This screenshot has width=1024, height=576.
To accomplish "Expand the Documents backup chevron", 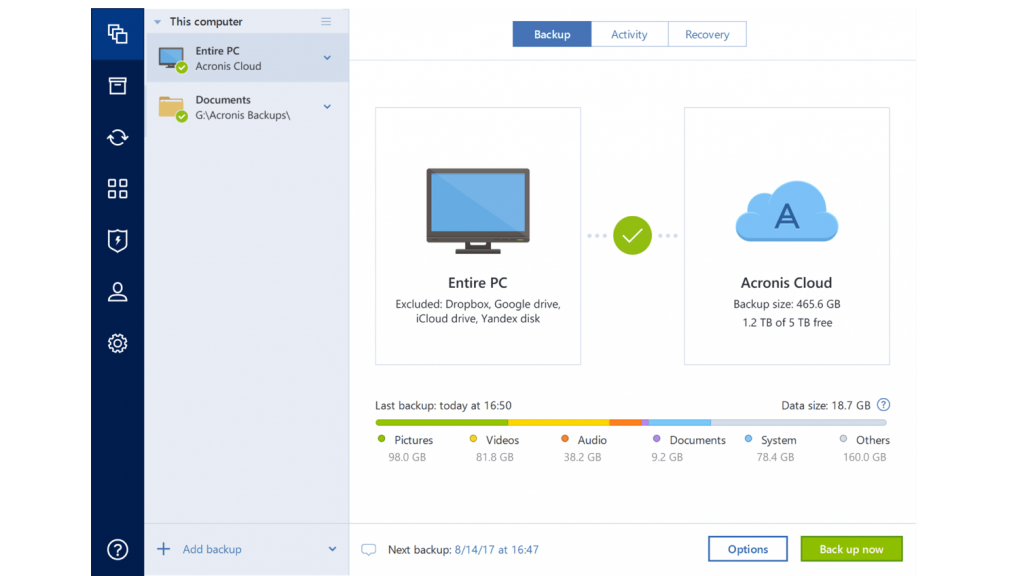I will pyautogui.click(x=327, y=106).
